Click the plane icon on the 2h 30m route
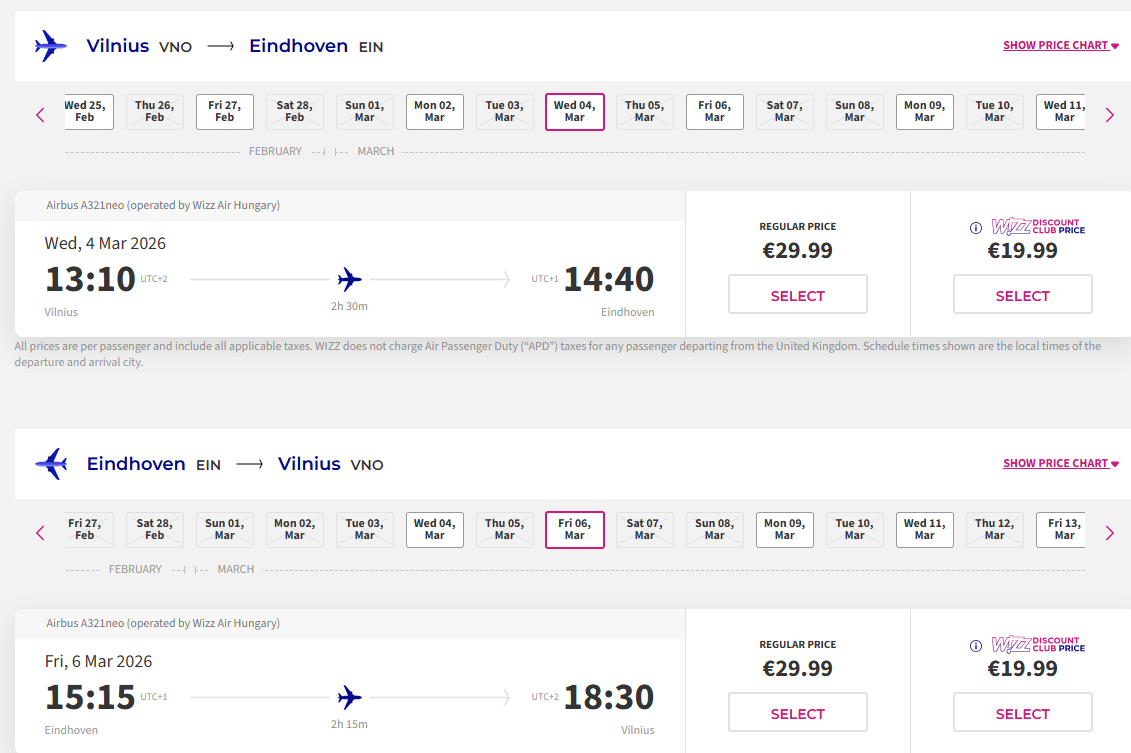The image size is (1131, 753). (349, 279)
